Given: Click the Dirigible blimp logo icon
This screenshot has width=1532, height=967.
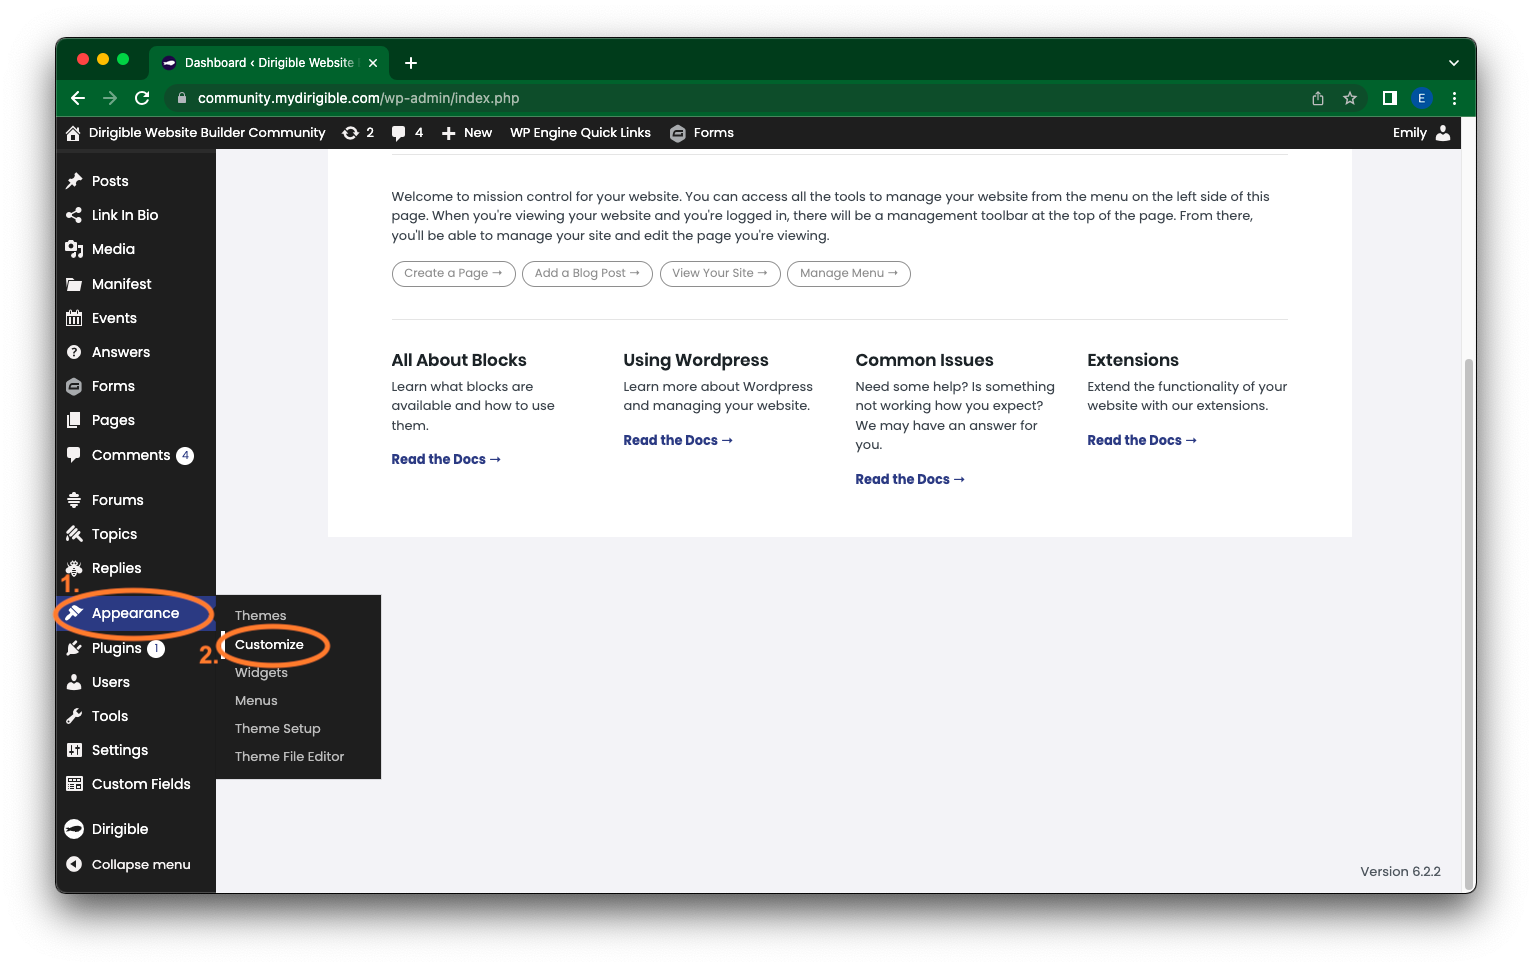Looking at the screenshot, I should 74,829.
